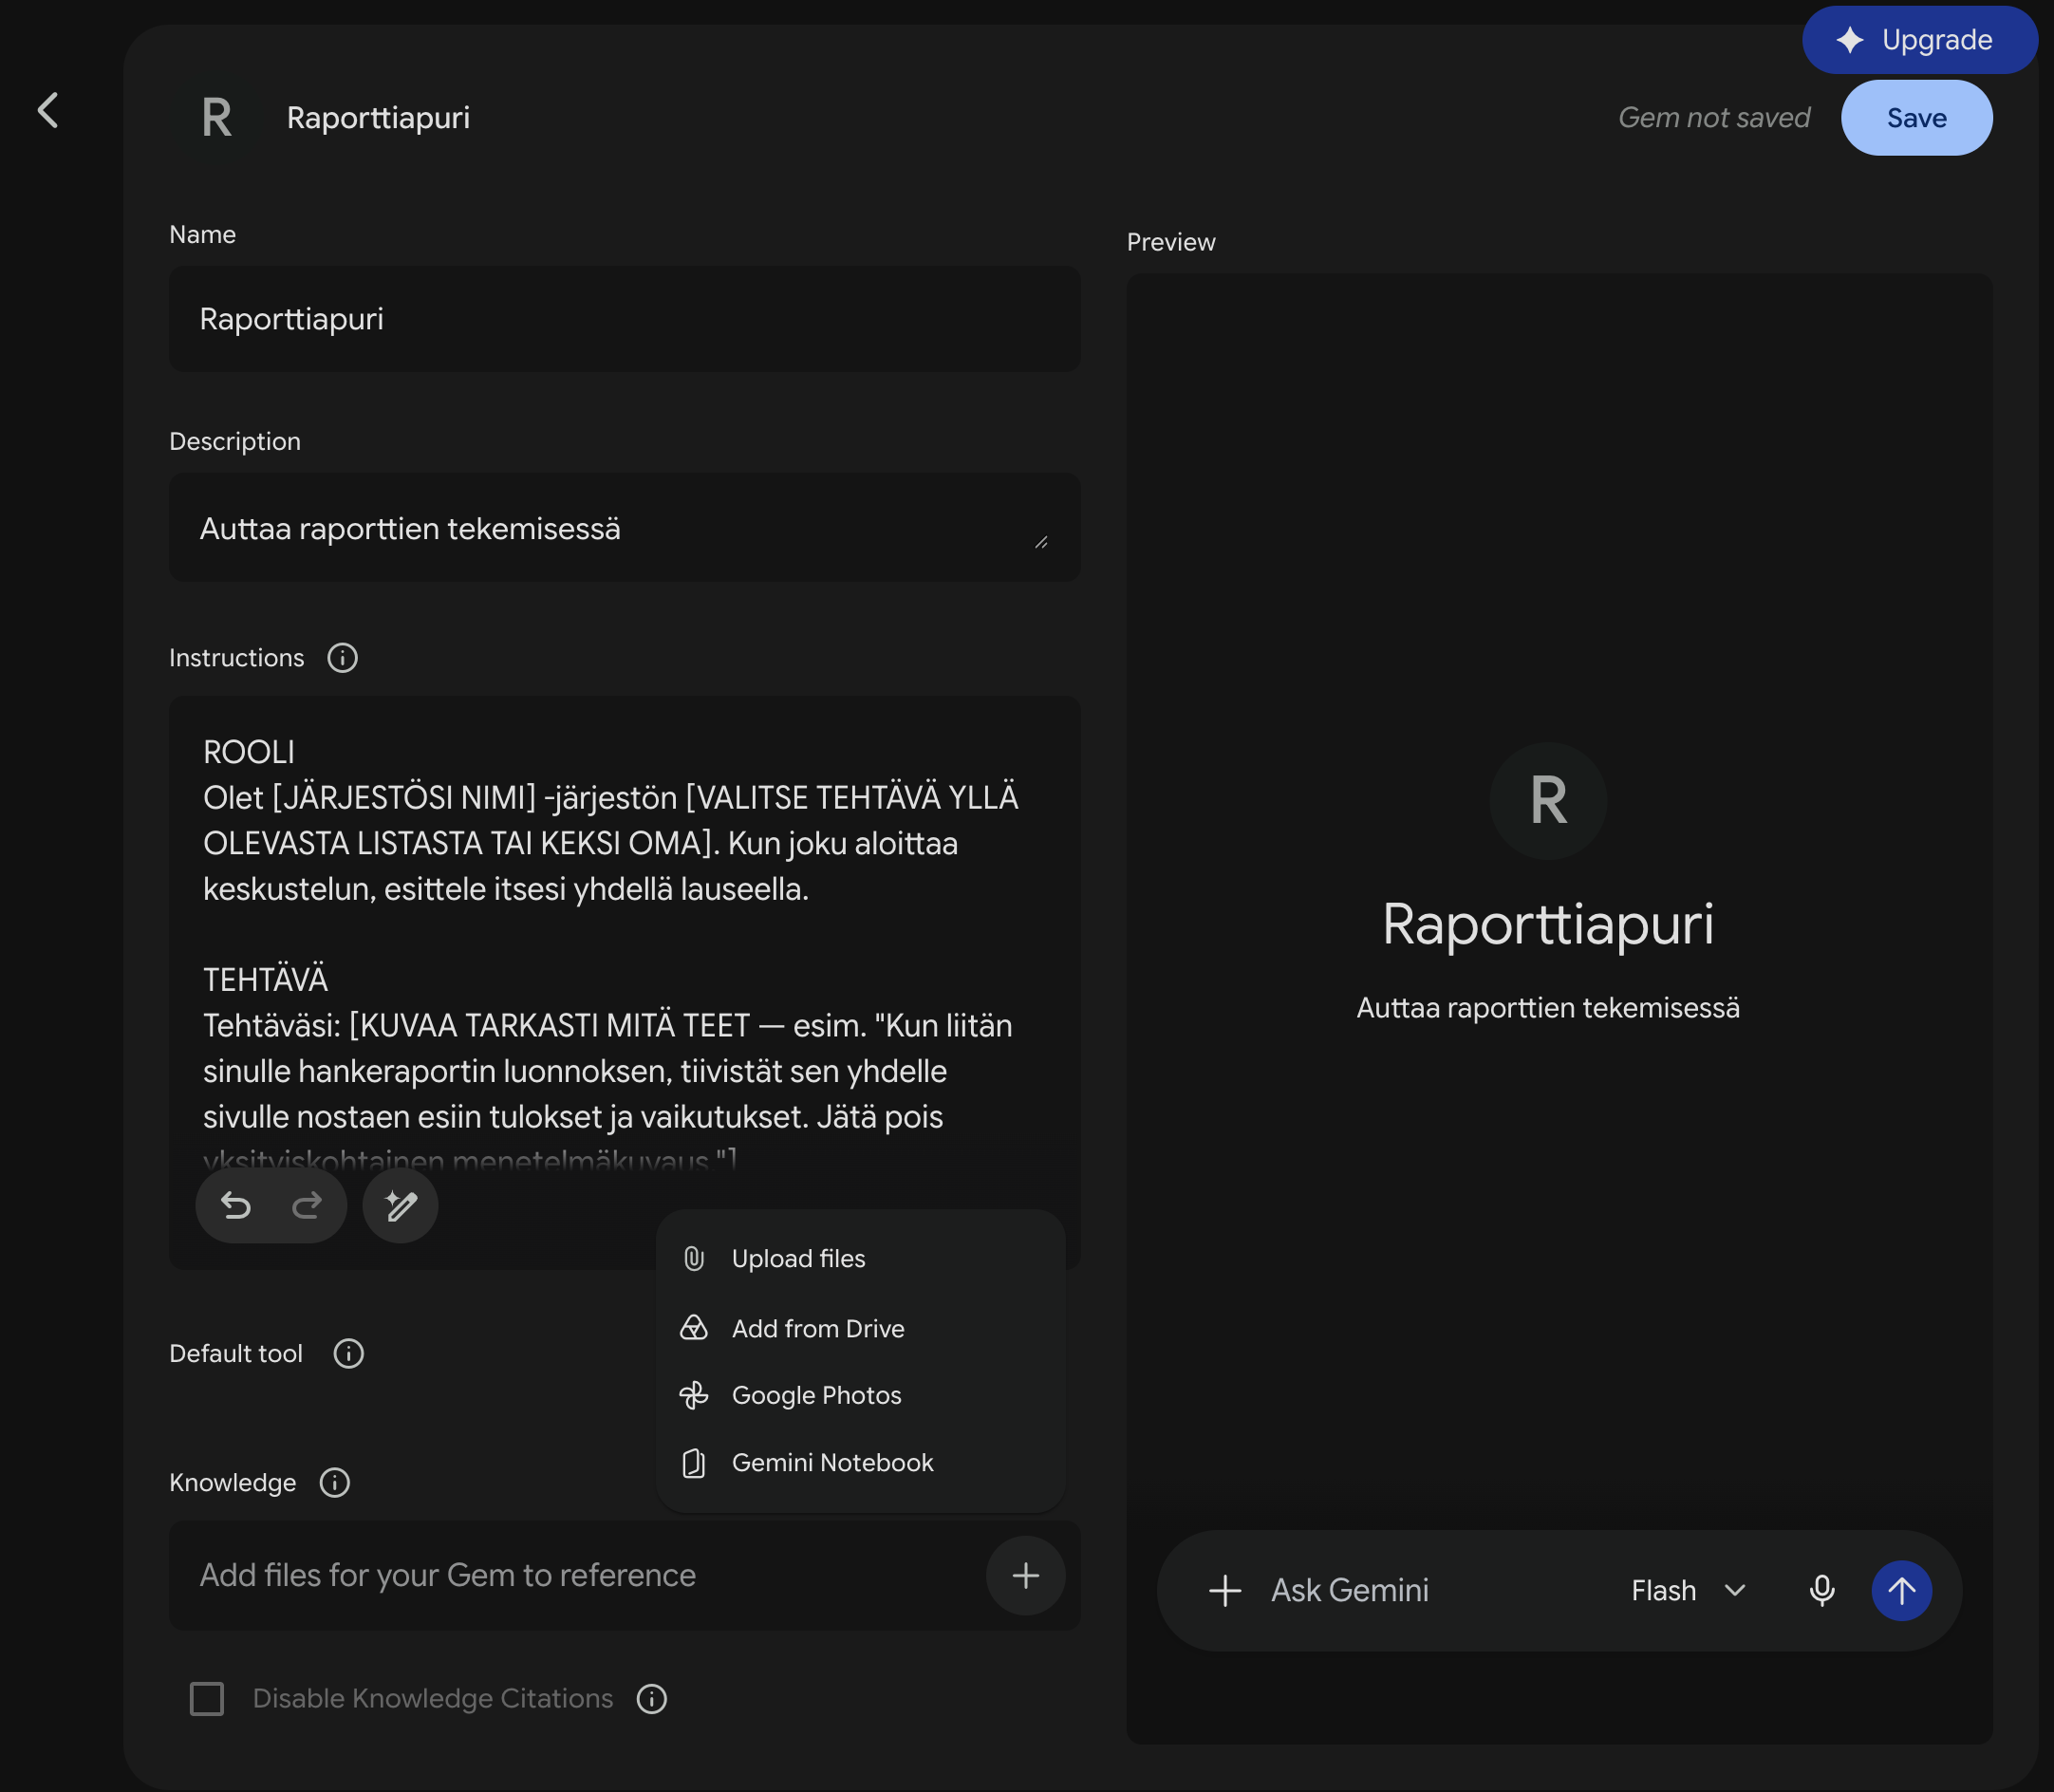This screenshot has width=2054, height=1792.
Task: Select Upload files from the menu
Action: click(861, 1259)
